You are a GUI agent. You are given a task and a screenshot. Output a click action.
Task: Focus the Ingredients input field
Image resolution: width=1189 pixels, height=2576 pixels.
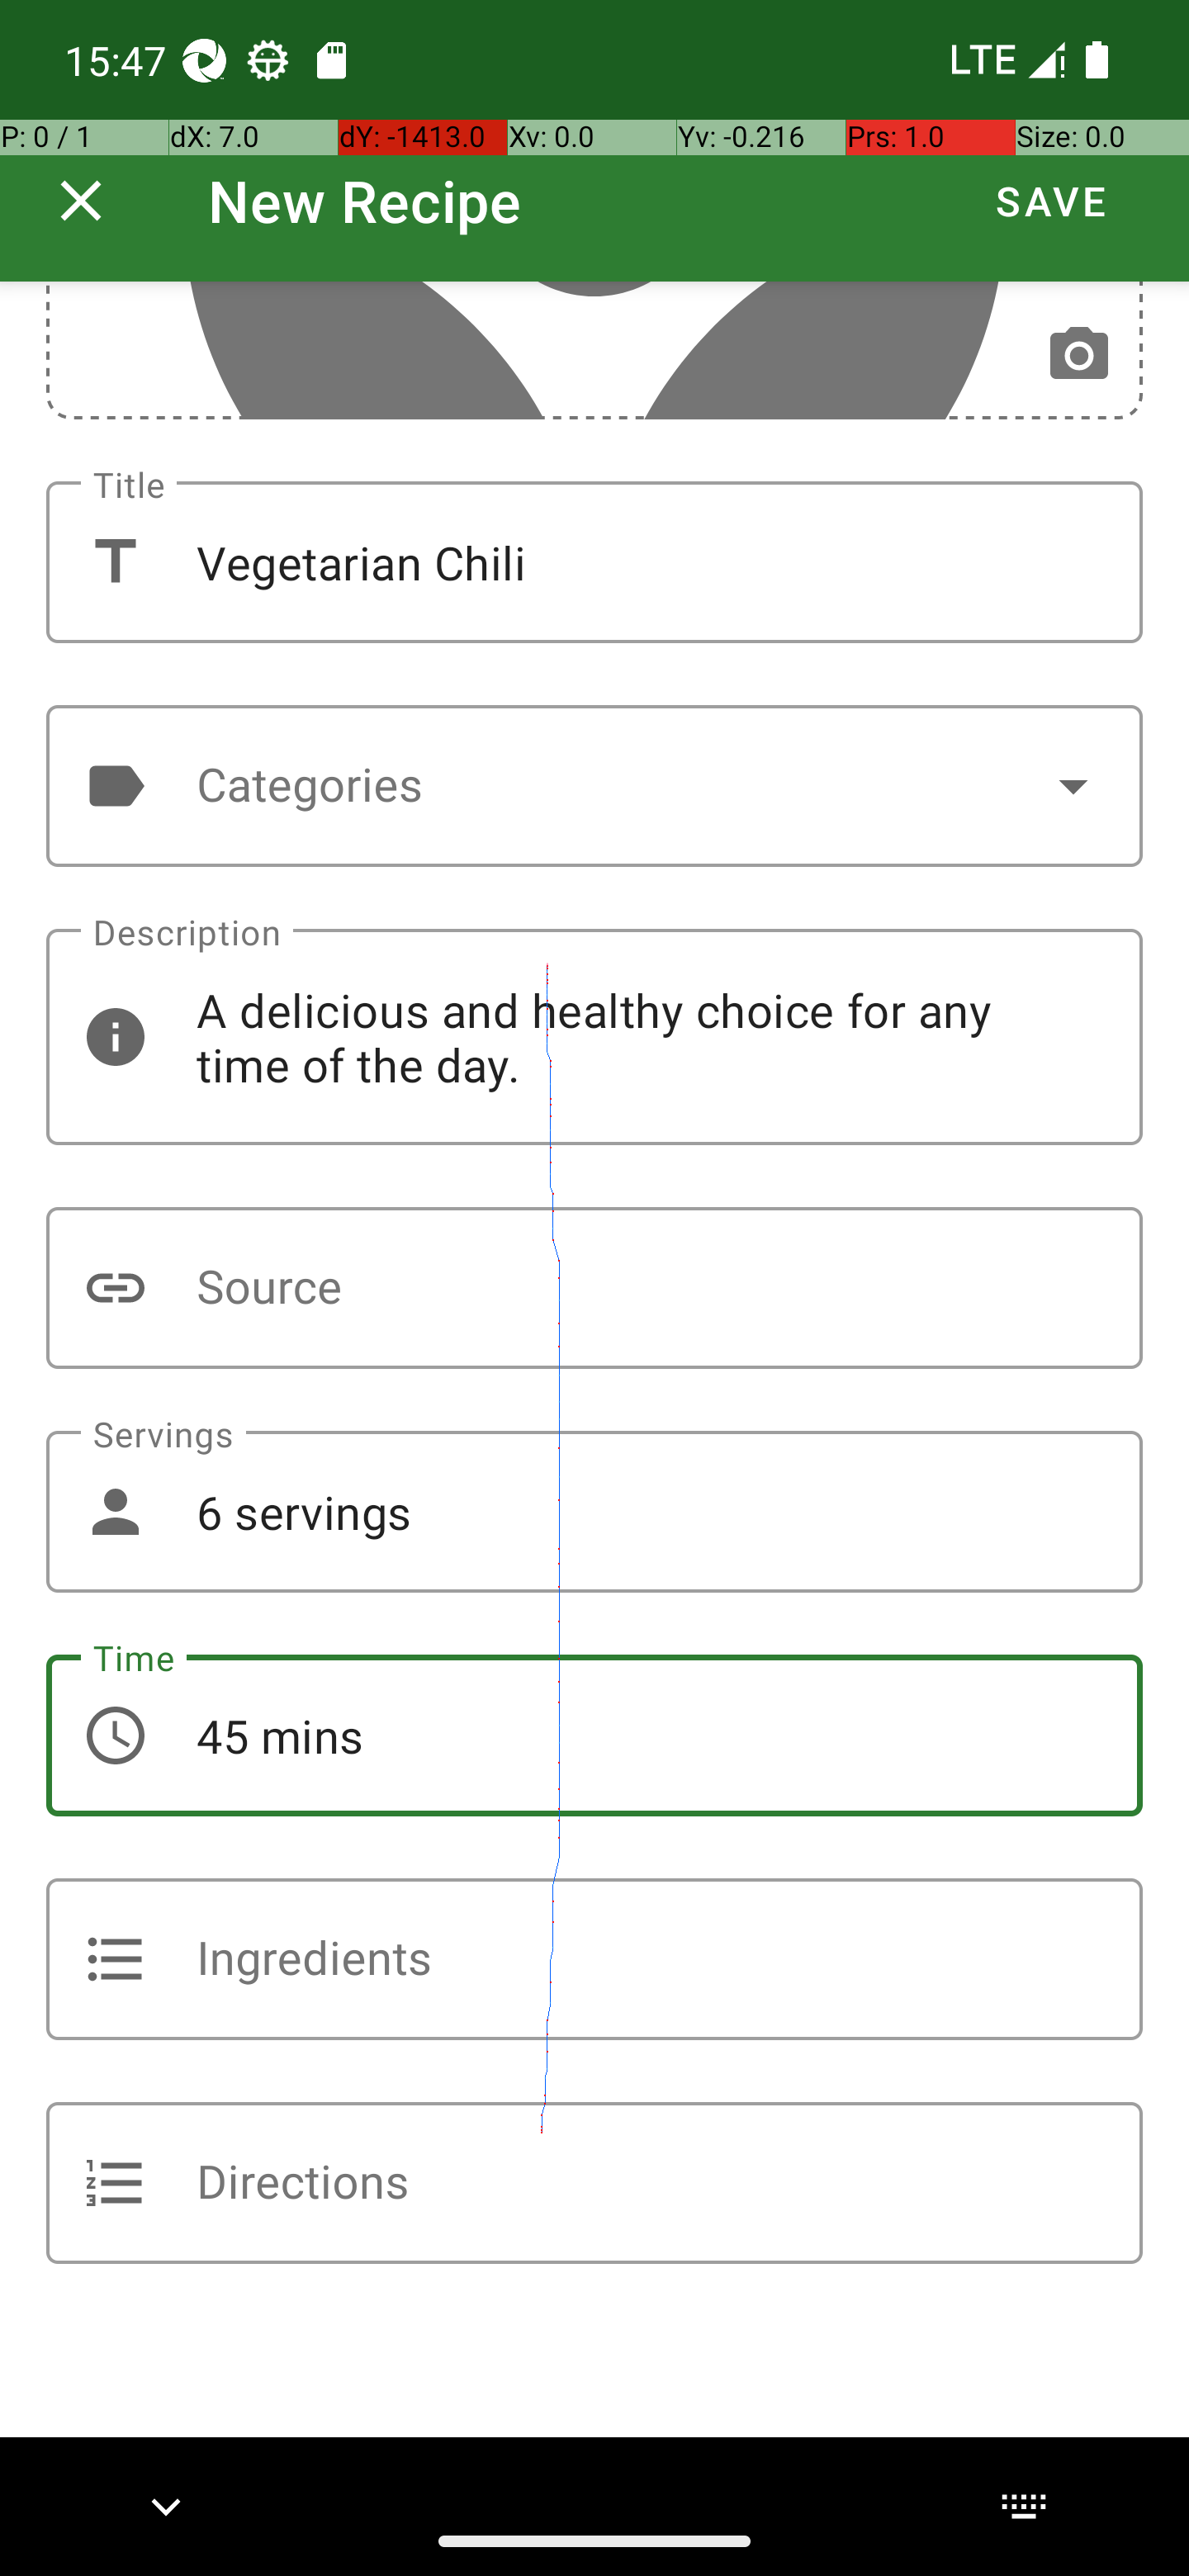(x=594, y=1960)
